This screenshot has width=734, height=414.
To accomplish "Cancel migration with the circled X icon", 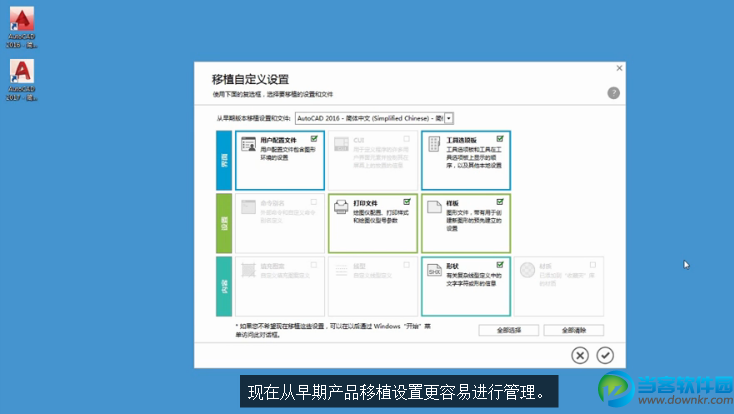I will [580, 355].
